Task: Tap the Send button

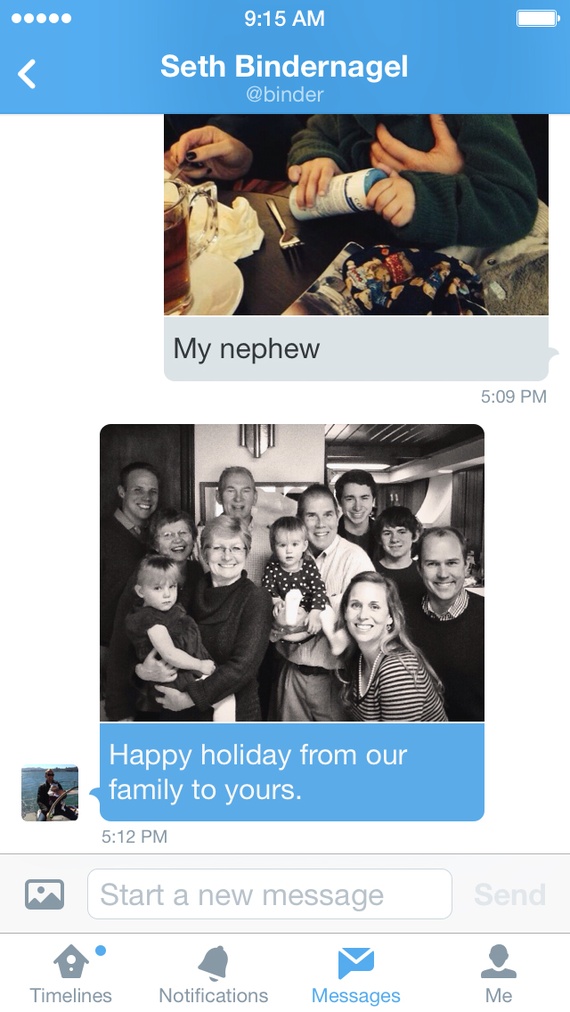Action: 510,895
